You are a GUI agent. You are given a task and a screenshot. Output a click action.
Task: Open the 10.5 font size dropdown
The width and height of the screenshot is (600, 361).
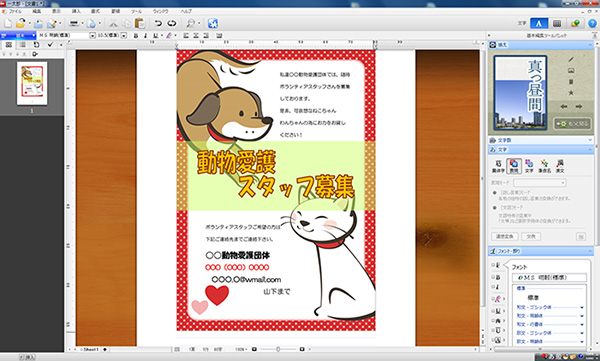(x=124, y=36)
